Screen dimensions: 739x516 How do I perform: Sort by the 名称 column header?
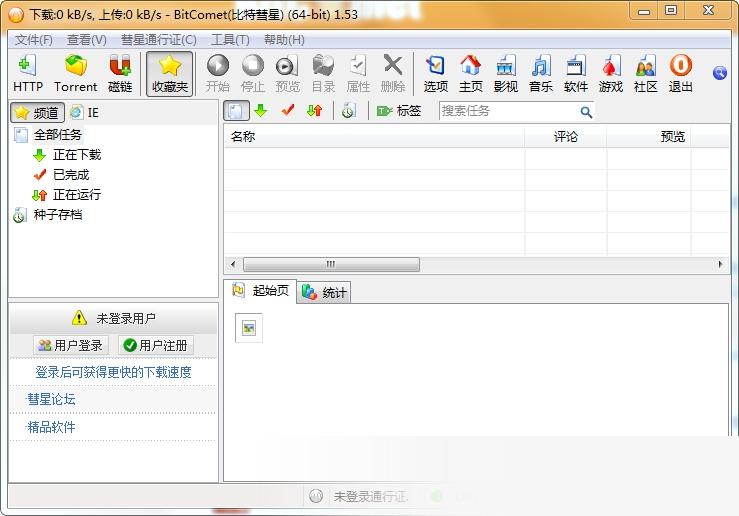[374, 137]
